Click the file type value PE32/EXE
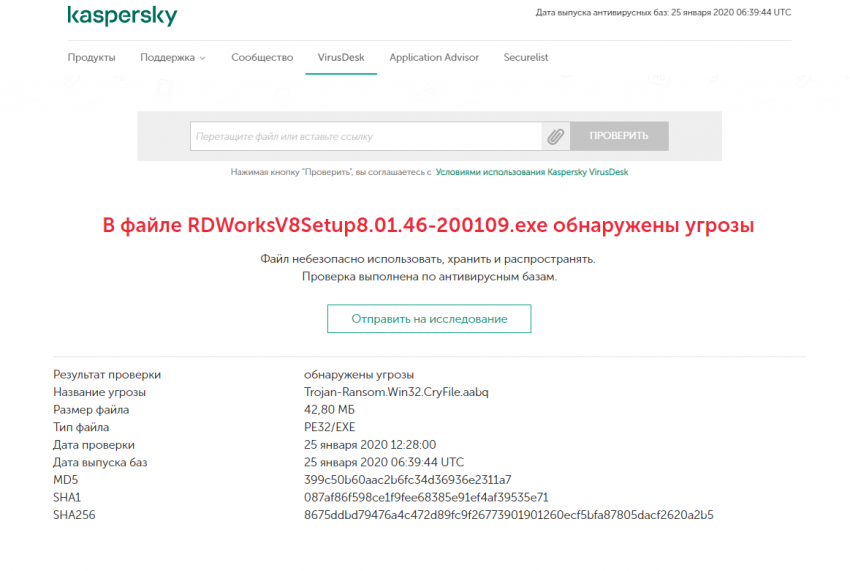The width and height of the screenshot is (850, 571). tap(328, 427)
